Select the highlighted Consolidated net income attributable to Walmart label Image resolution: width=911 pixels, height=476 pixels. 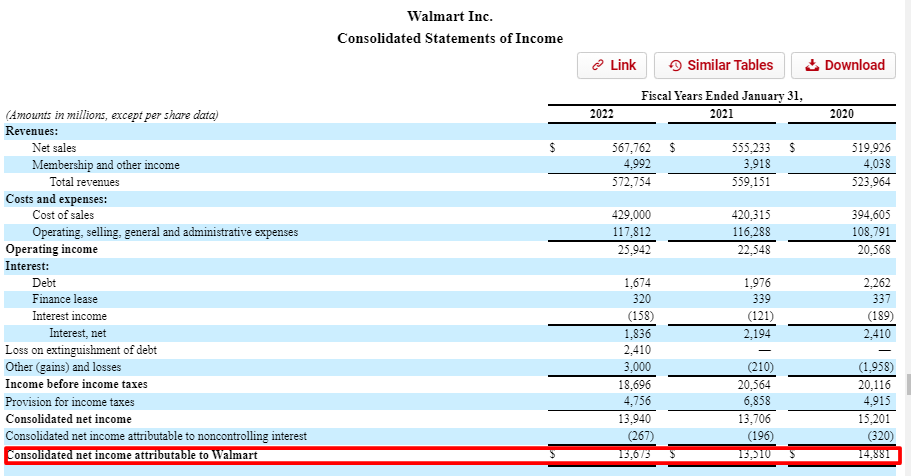pos(132,455)
